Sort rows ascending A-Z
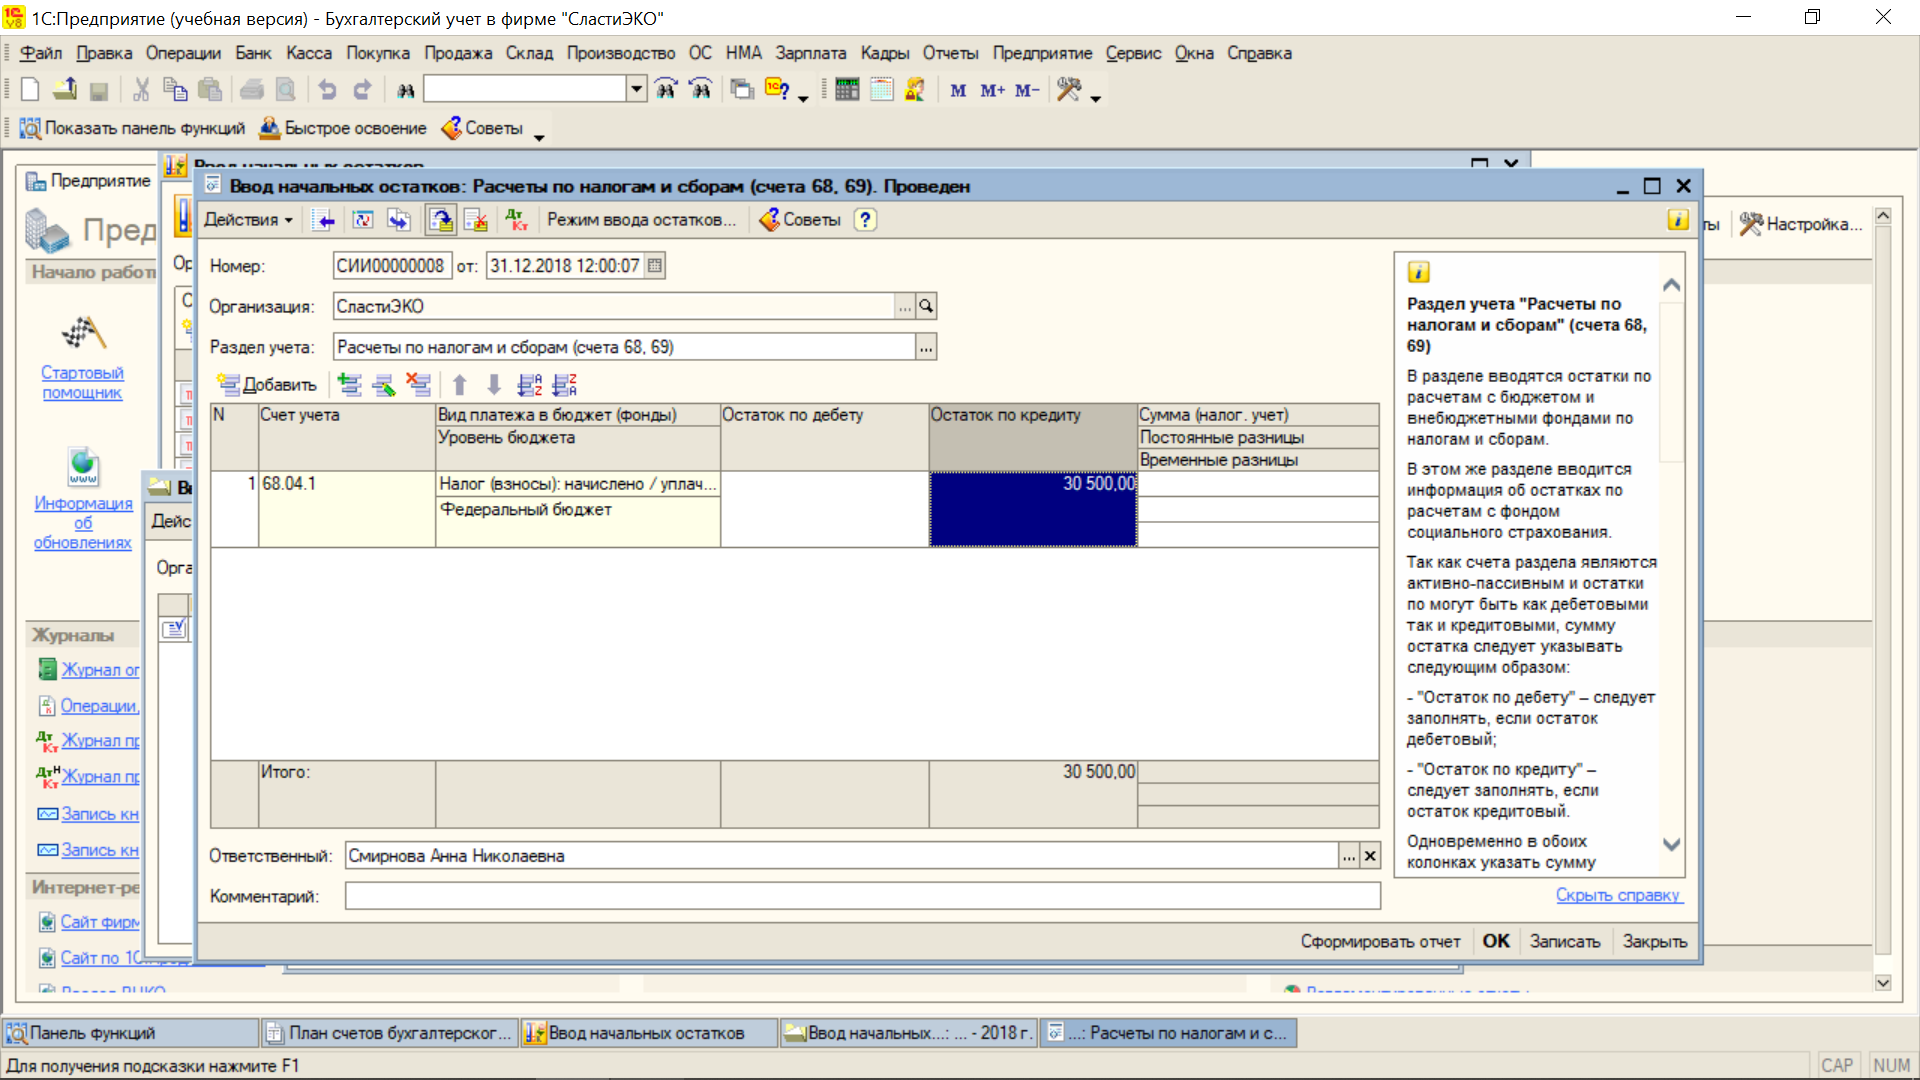This screenshot has width=1920, height=1080. (529, 385)
